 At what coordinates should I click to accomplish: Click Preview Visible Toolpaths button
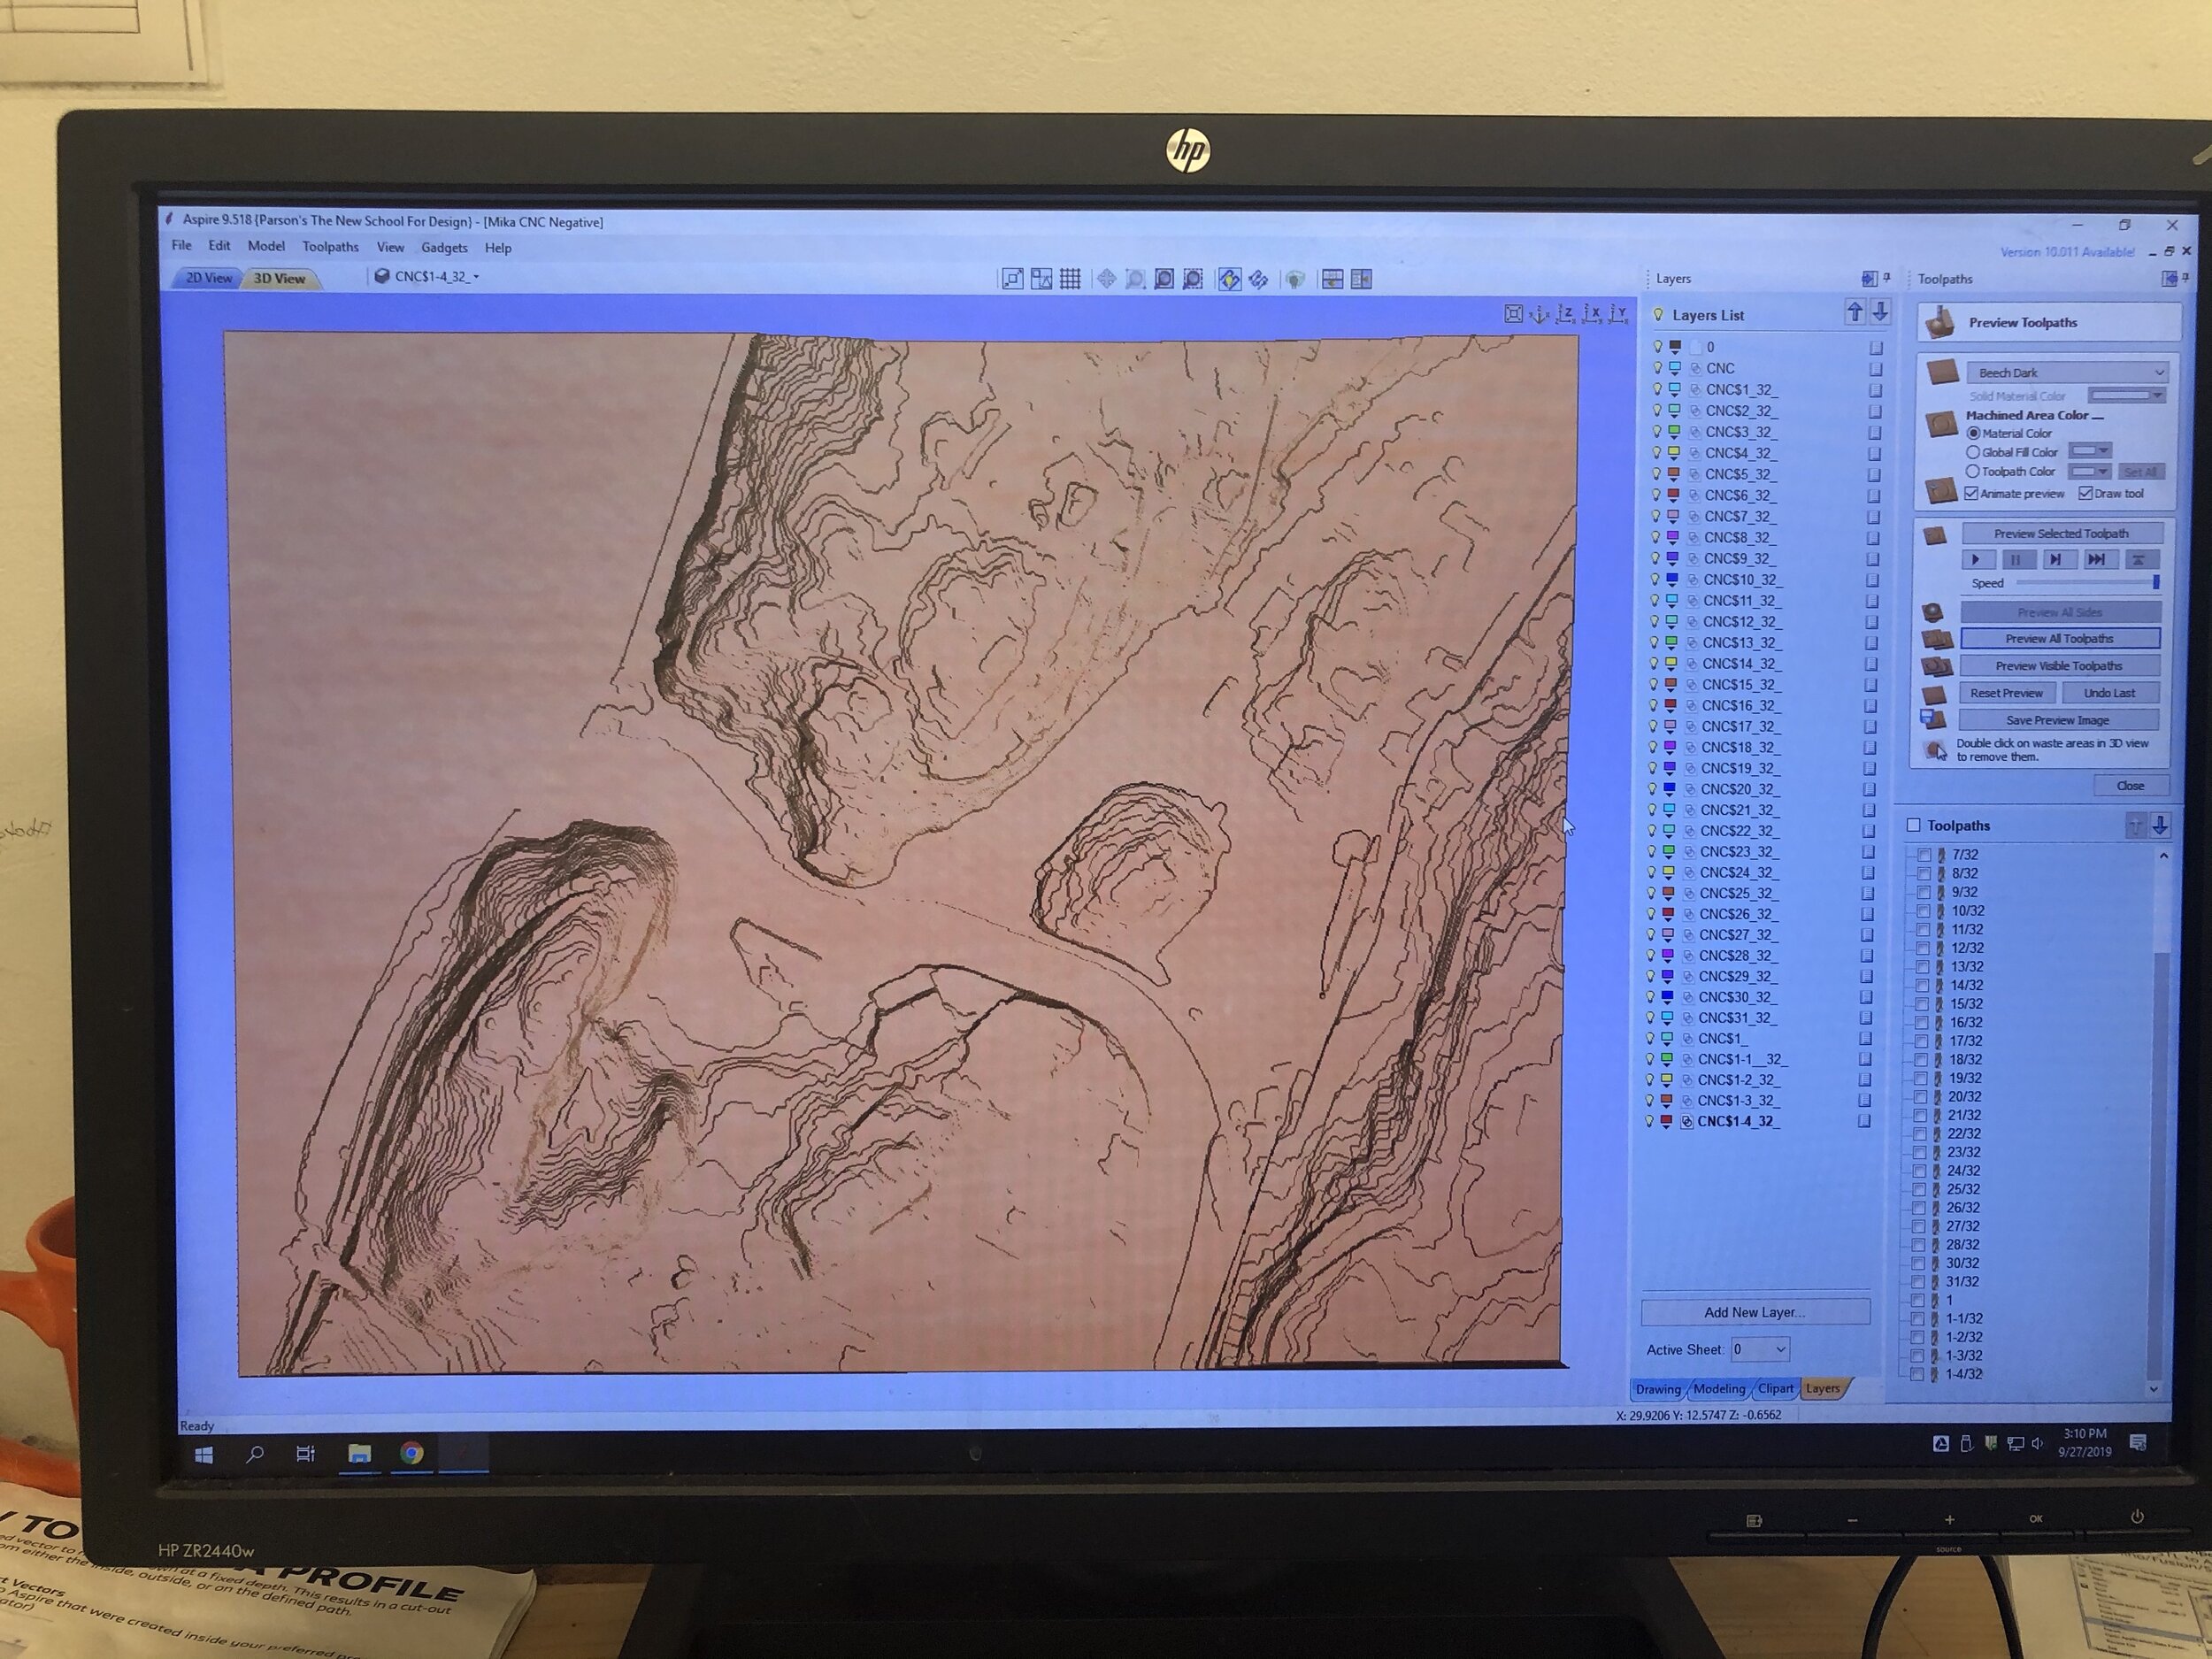(x=2058, y=665)
